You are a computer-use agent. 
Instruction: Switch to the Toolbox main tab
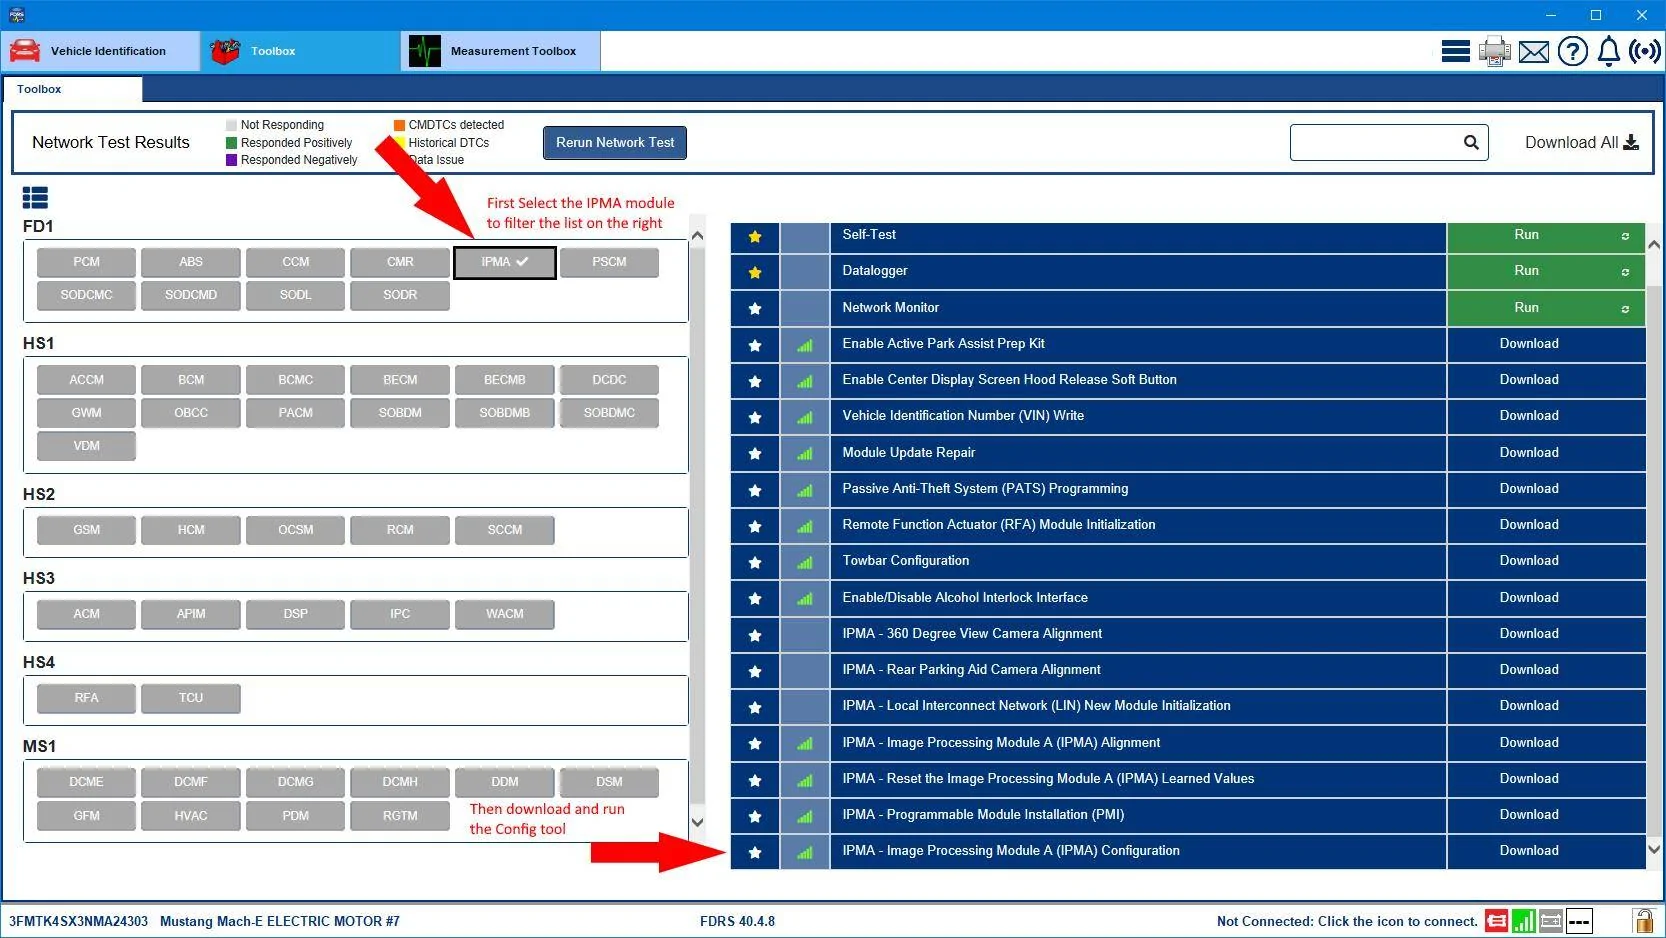coord(300,51)
